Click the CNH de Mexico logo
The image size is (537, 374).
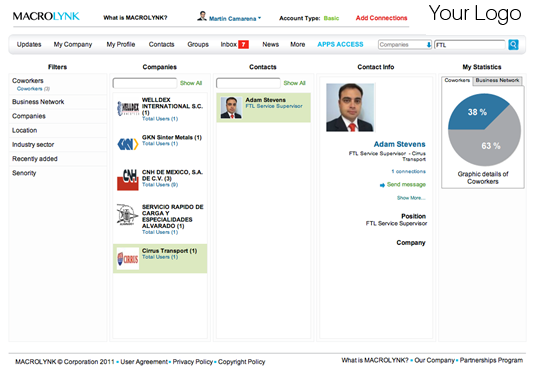coord(128,179)
